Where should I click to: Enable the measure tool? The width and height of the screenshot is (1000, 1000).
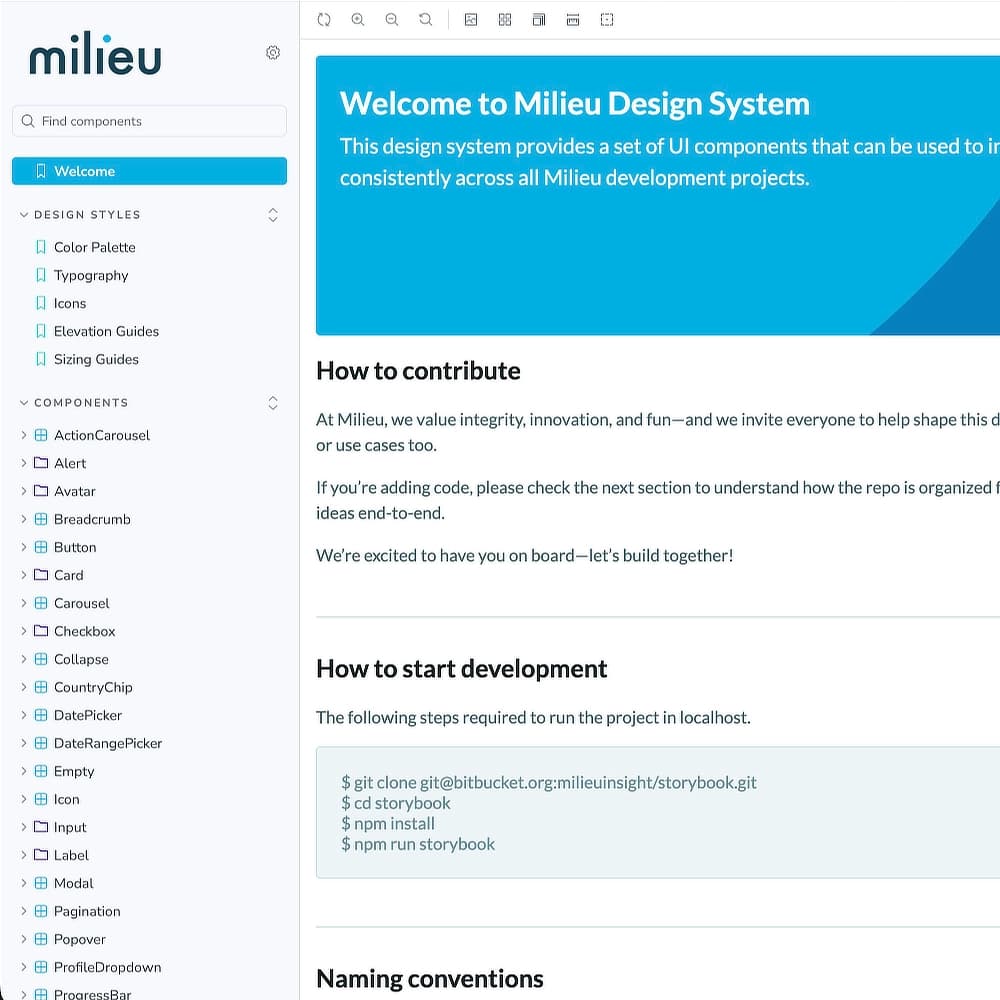tap(573, 19)
